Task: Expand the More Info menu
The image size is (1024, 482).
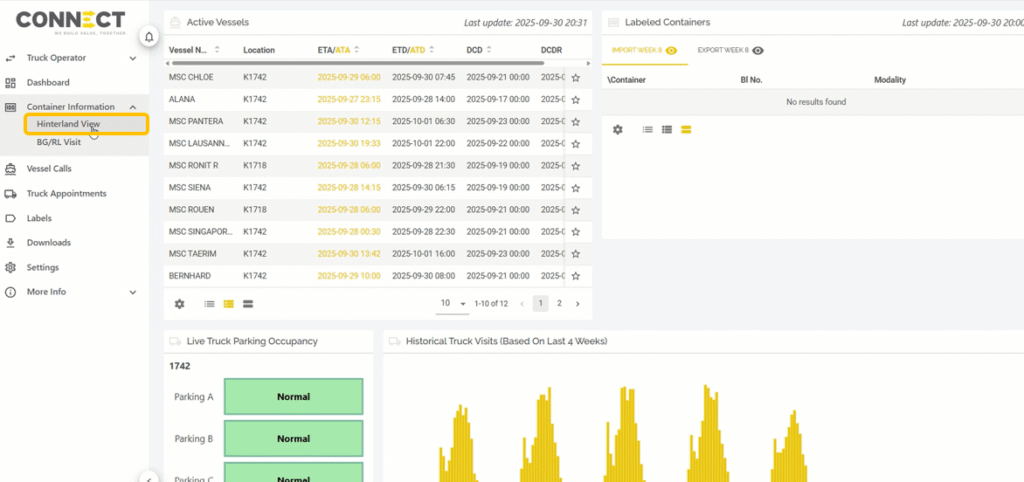Action: click(x=133, y=292)
